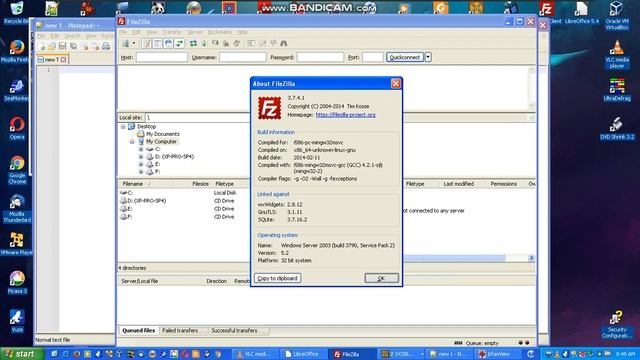Click the Quickconnect button
Image resolution: width=640 pixels, height=360 pixels.
(405, 57)
